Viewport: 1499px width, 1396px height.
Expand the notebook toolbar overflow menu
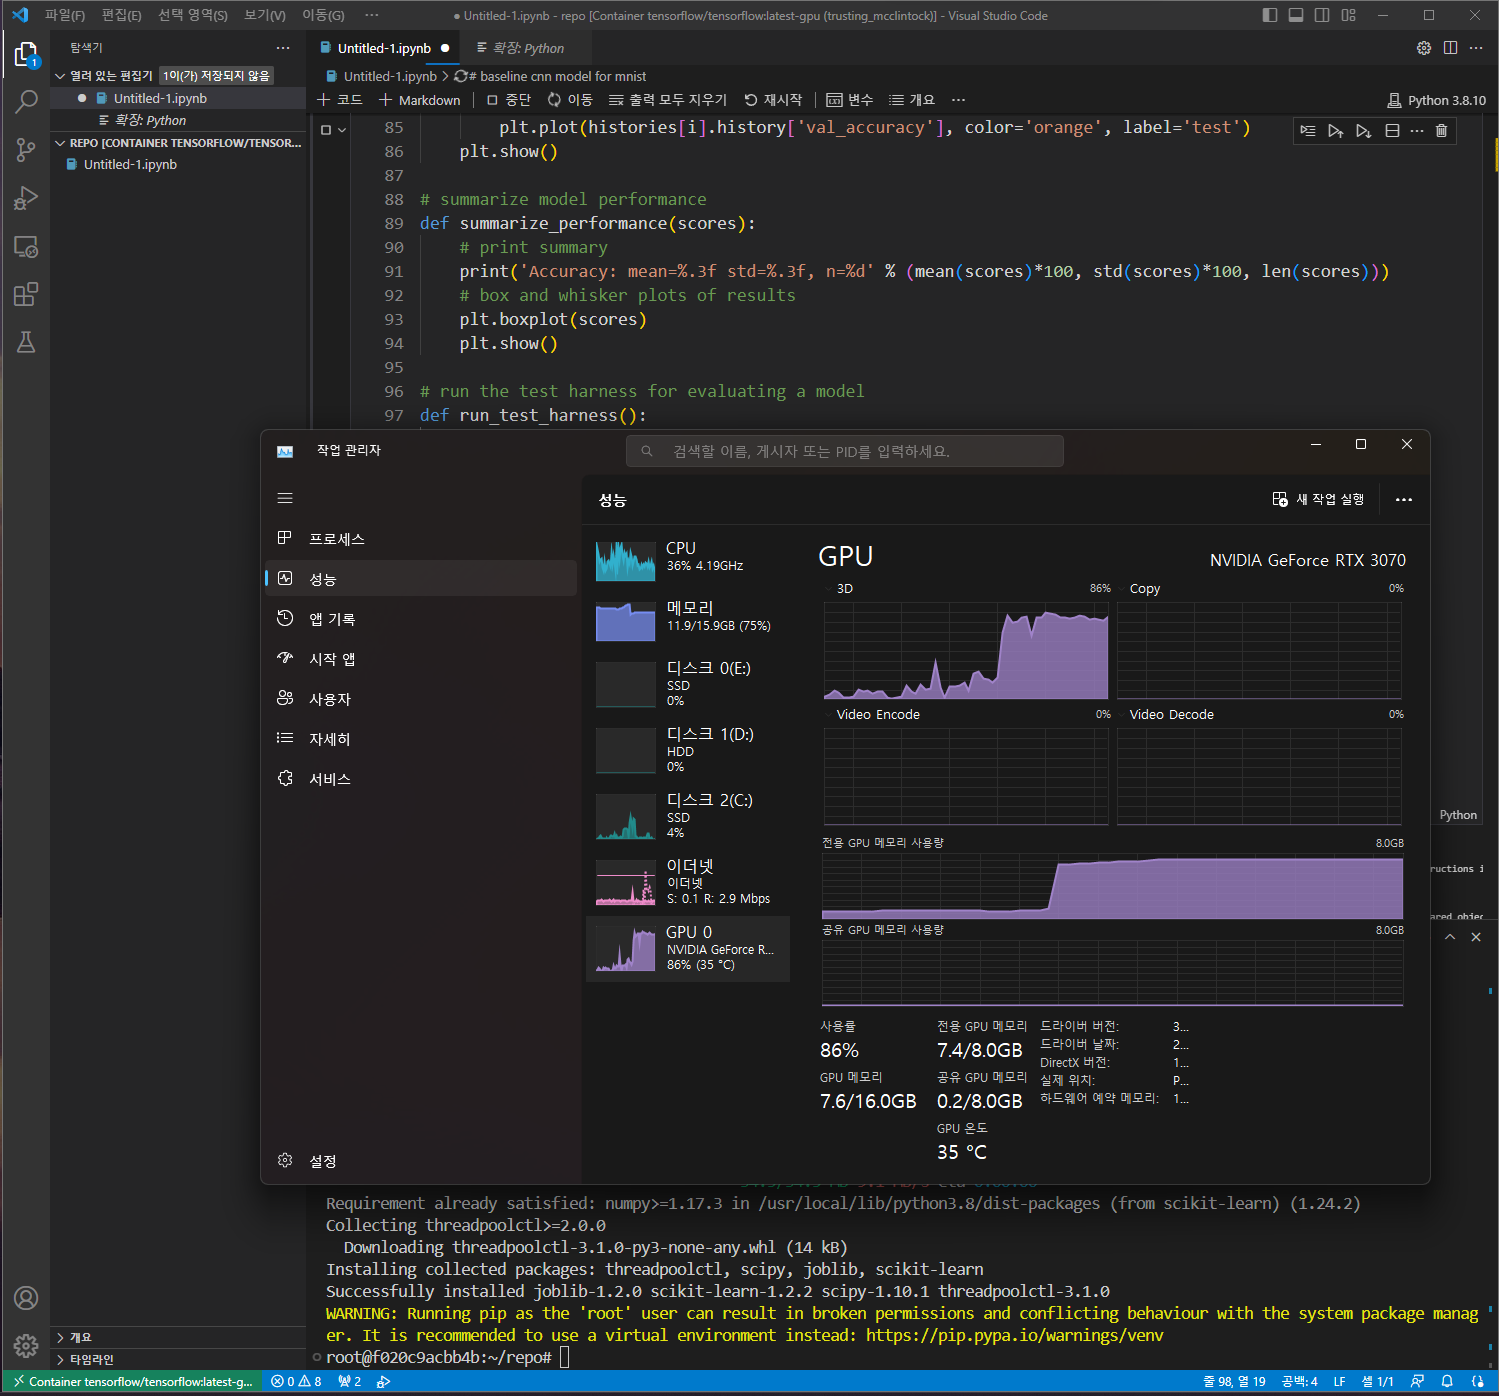click(957, 99)
